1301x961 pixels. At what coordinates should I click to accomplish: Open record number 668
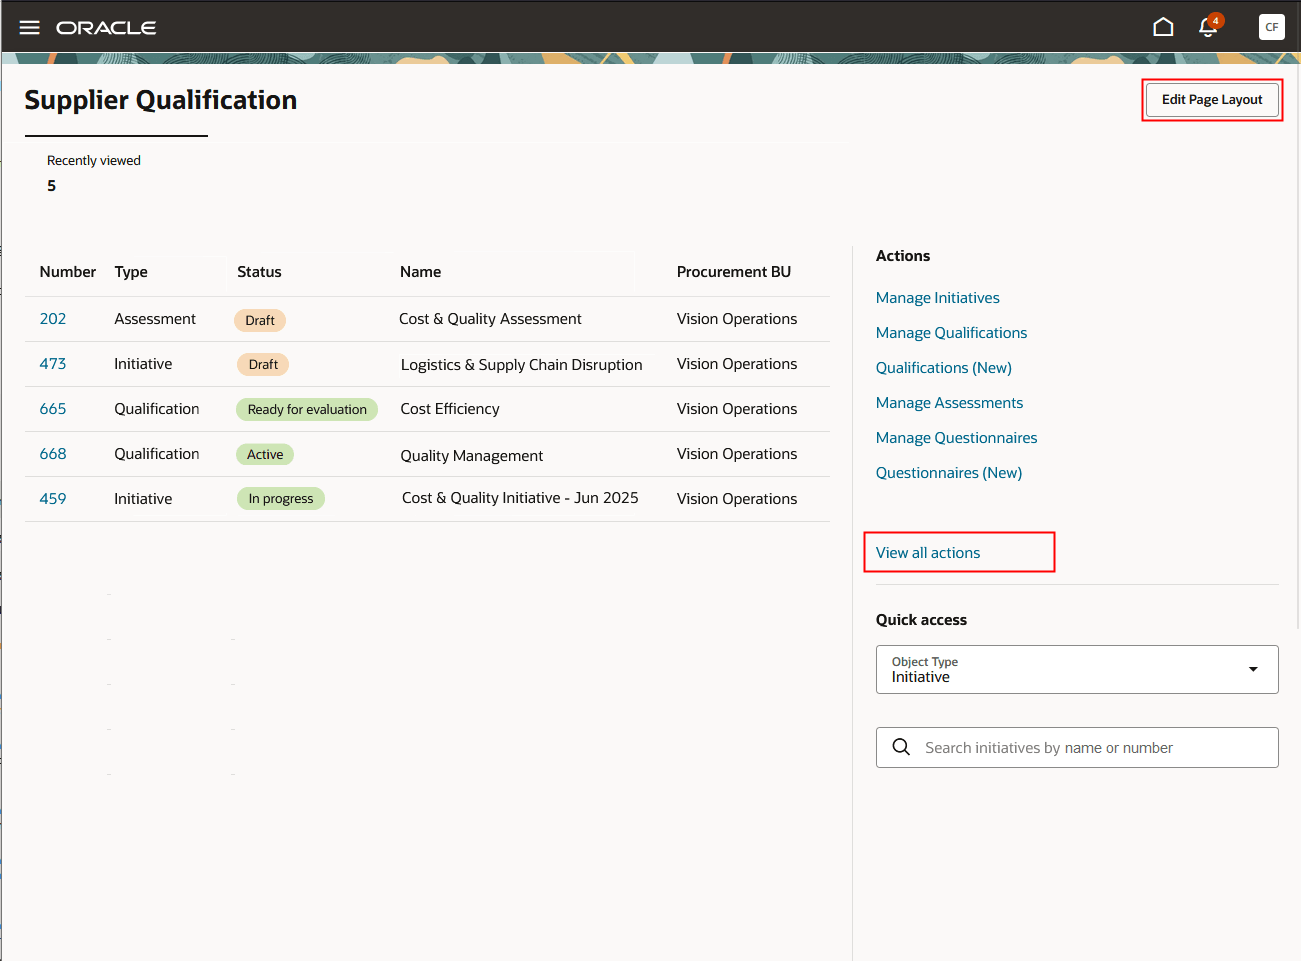point(53,454)
